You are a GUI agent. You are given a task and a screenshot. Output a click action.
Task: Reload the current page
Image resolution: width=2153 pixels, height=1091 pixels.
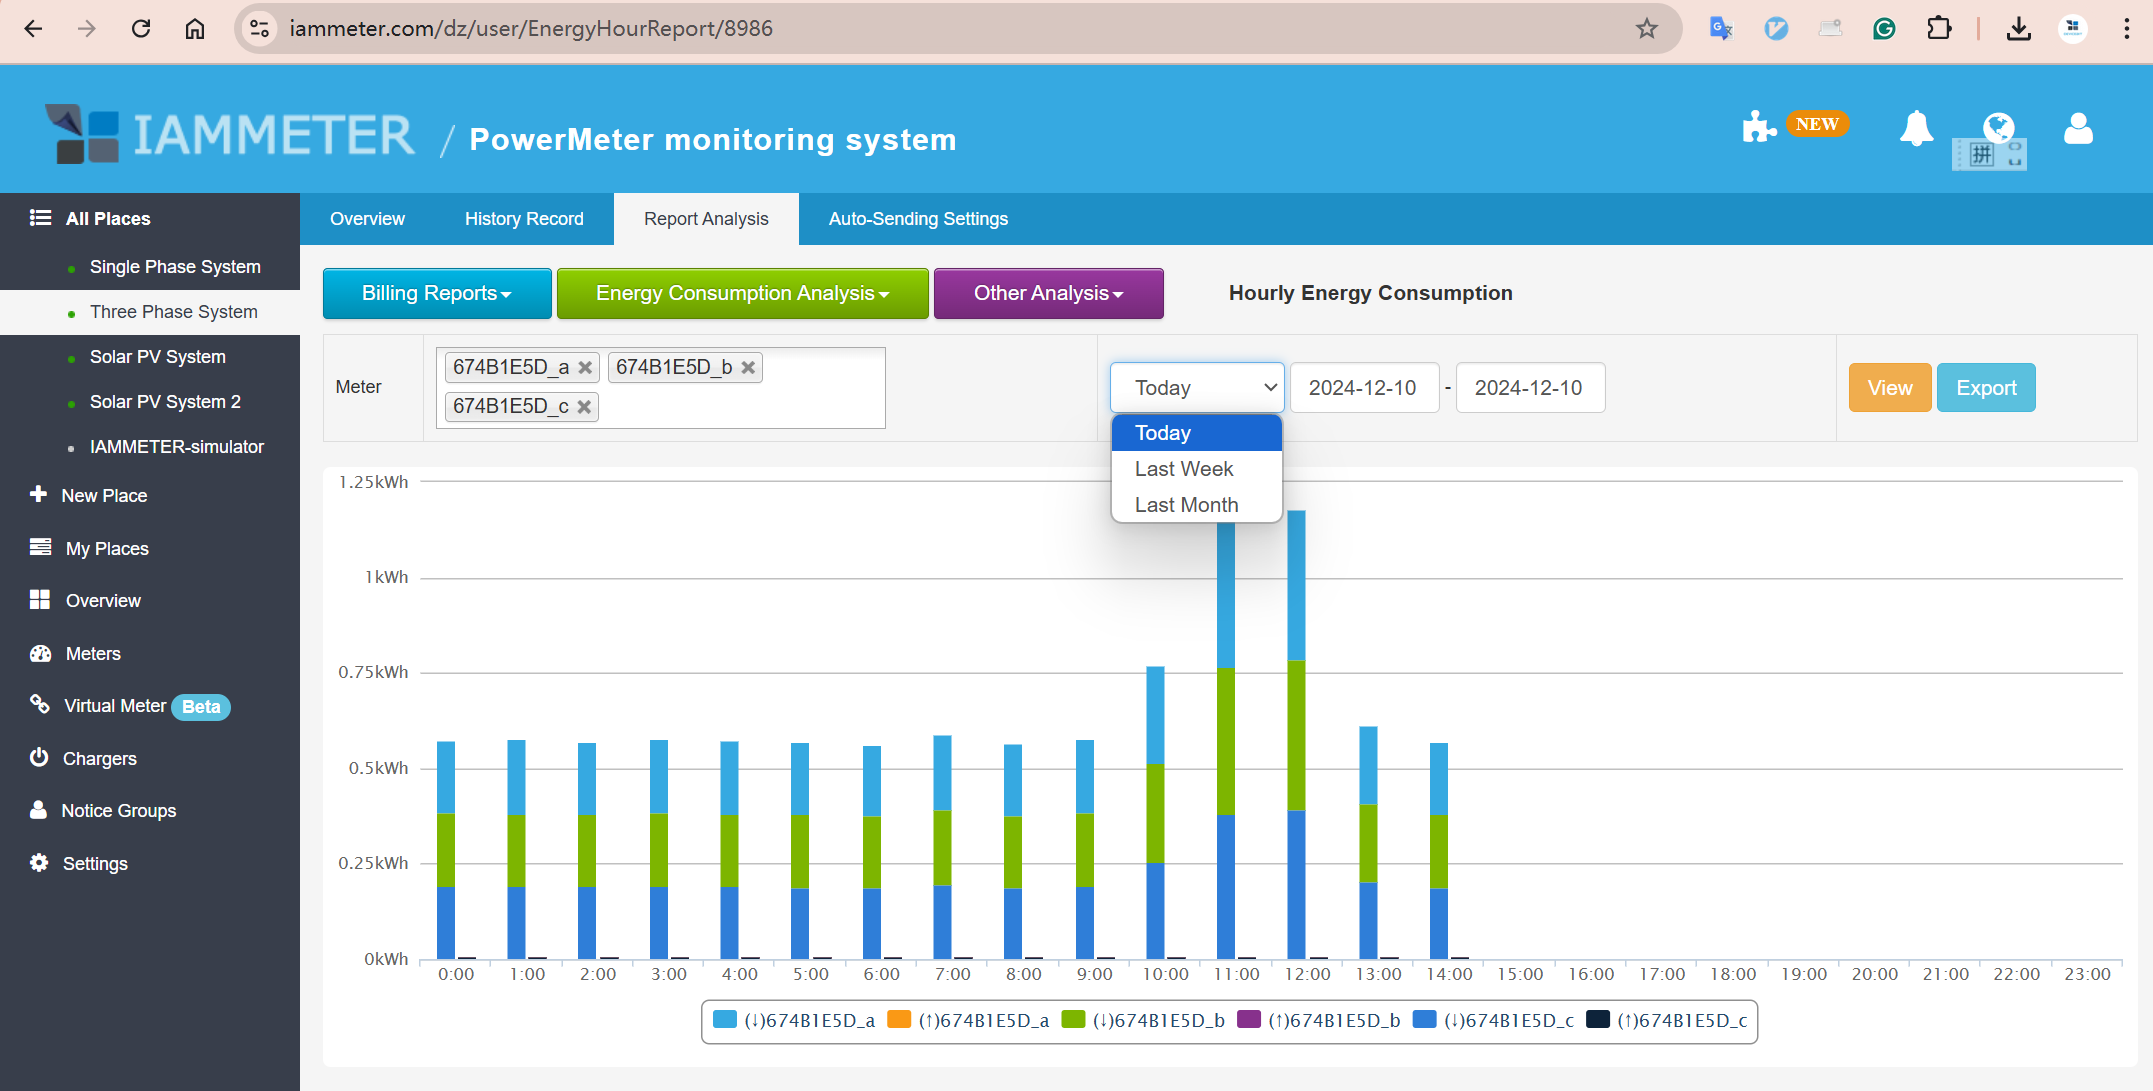pyautogui.click(x=141, y=28)
